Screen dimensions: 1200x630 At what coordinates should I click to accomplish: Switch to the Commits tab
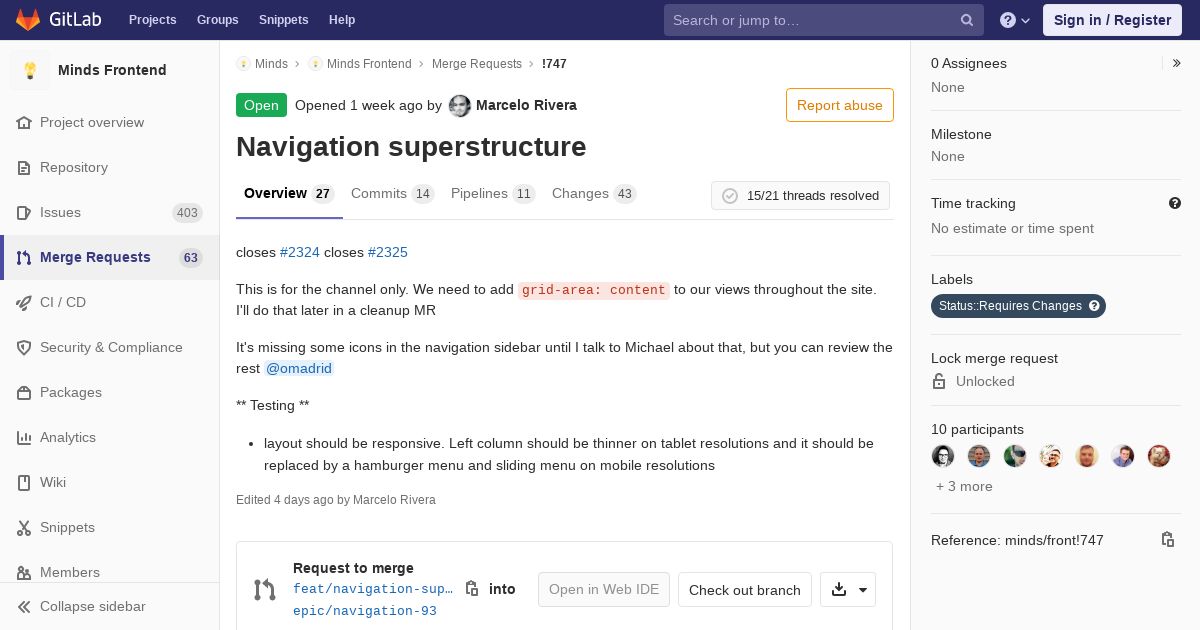(392, 194)
